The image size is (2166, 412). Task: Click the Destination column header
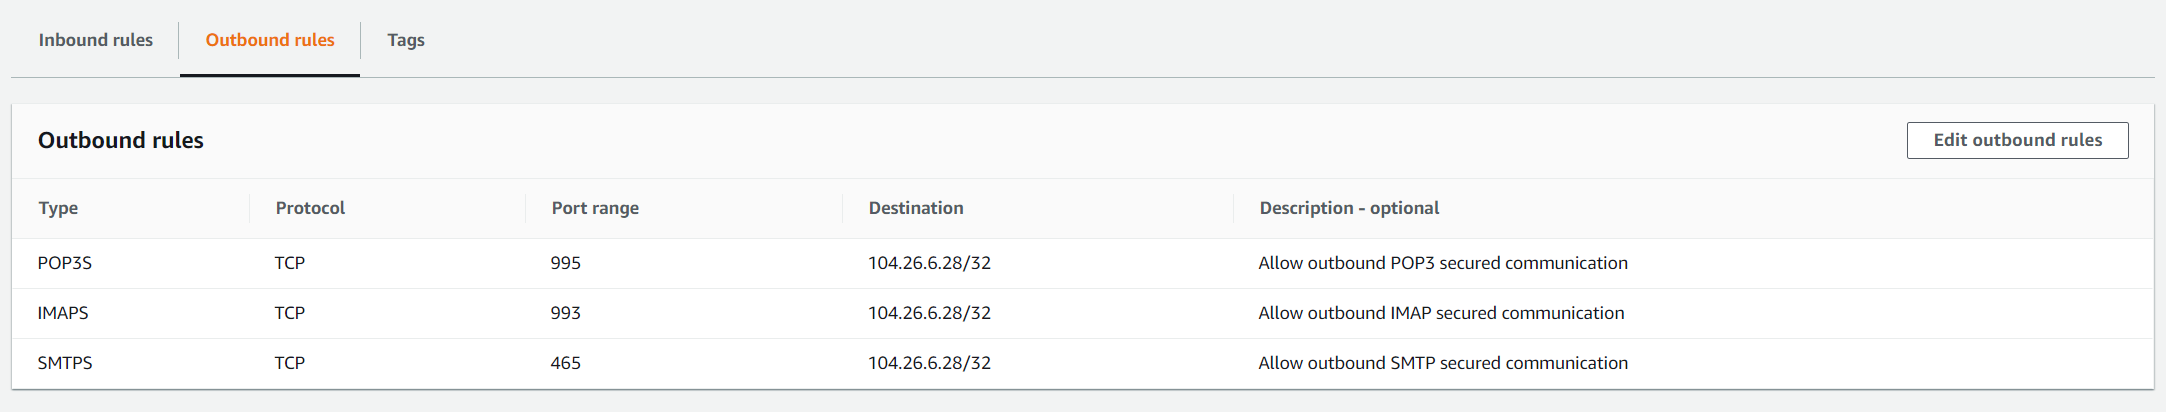(916, 208)
